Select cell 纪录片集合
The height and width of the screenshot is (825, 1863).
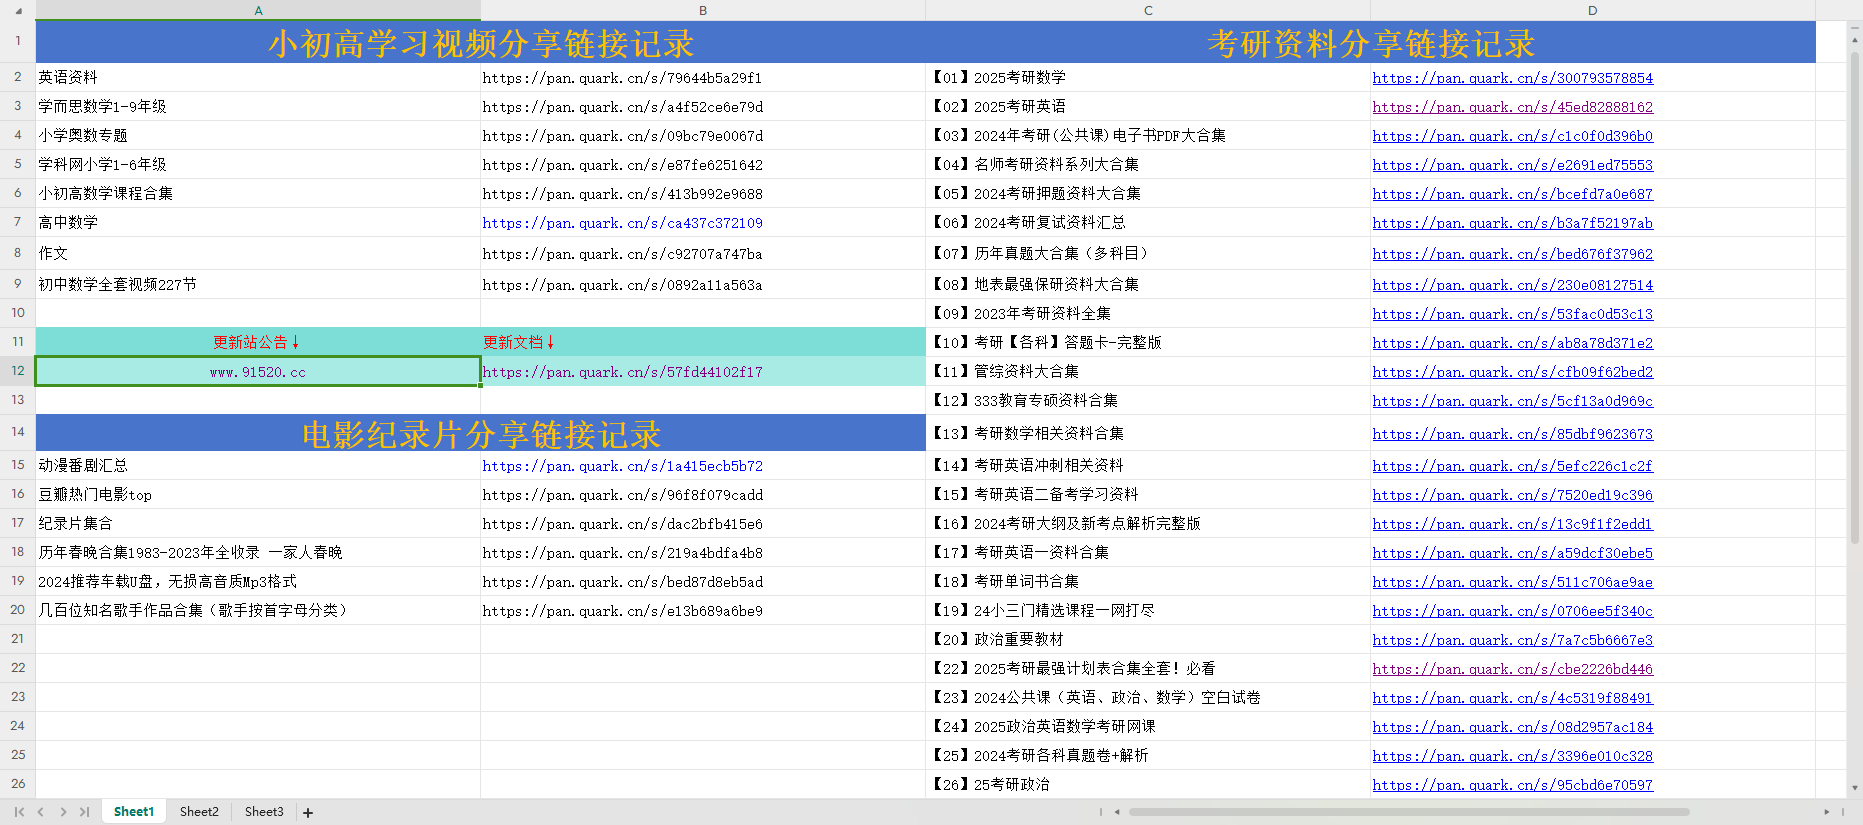(258, 523)
